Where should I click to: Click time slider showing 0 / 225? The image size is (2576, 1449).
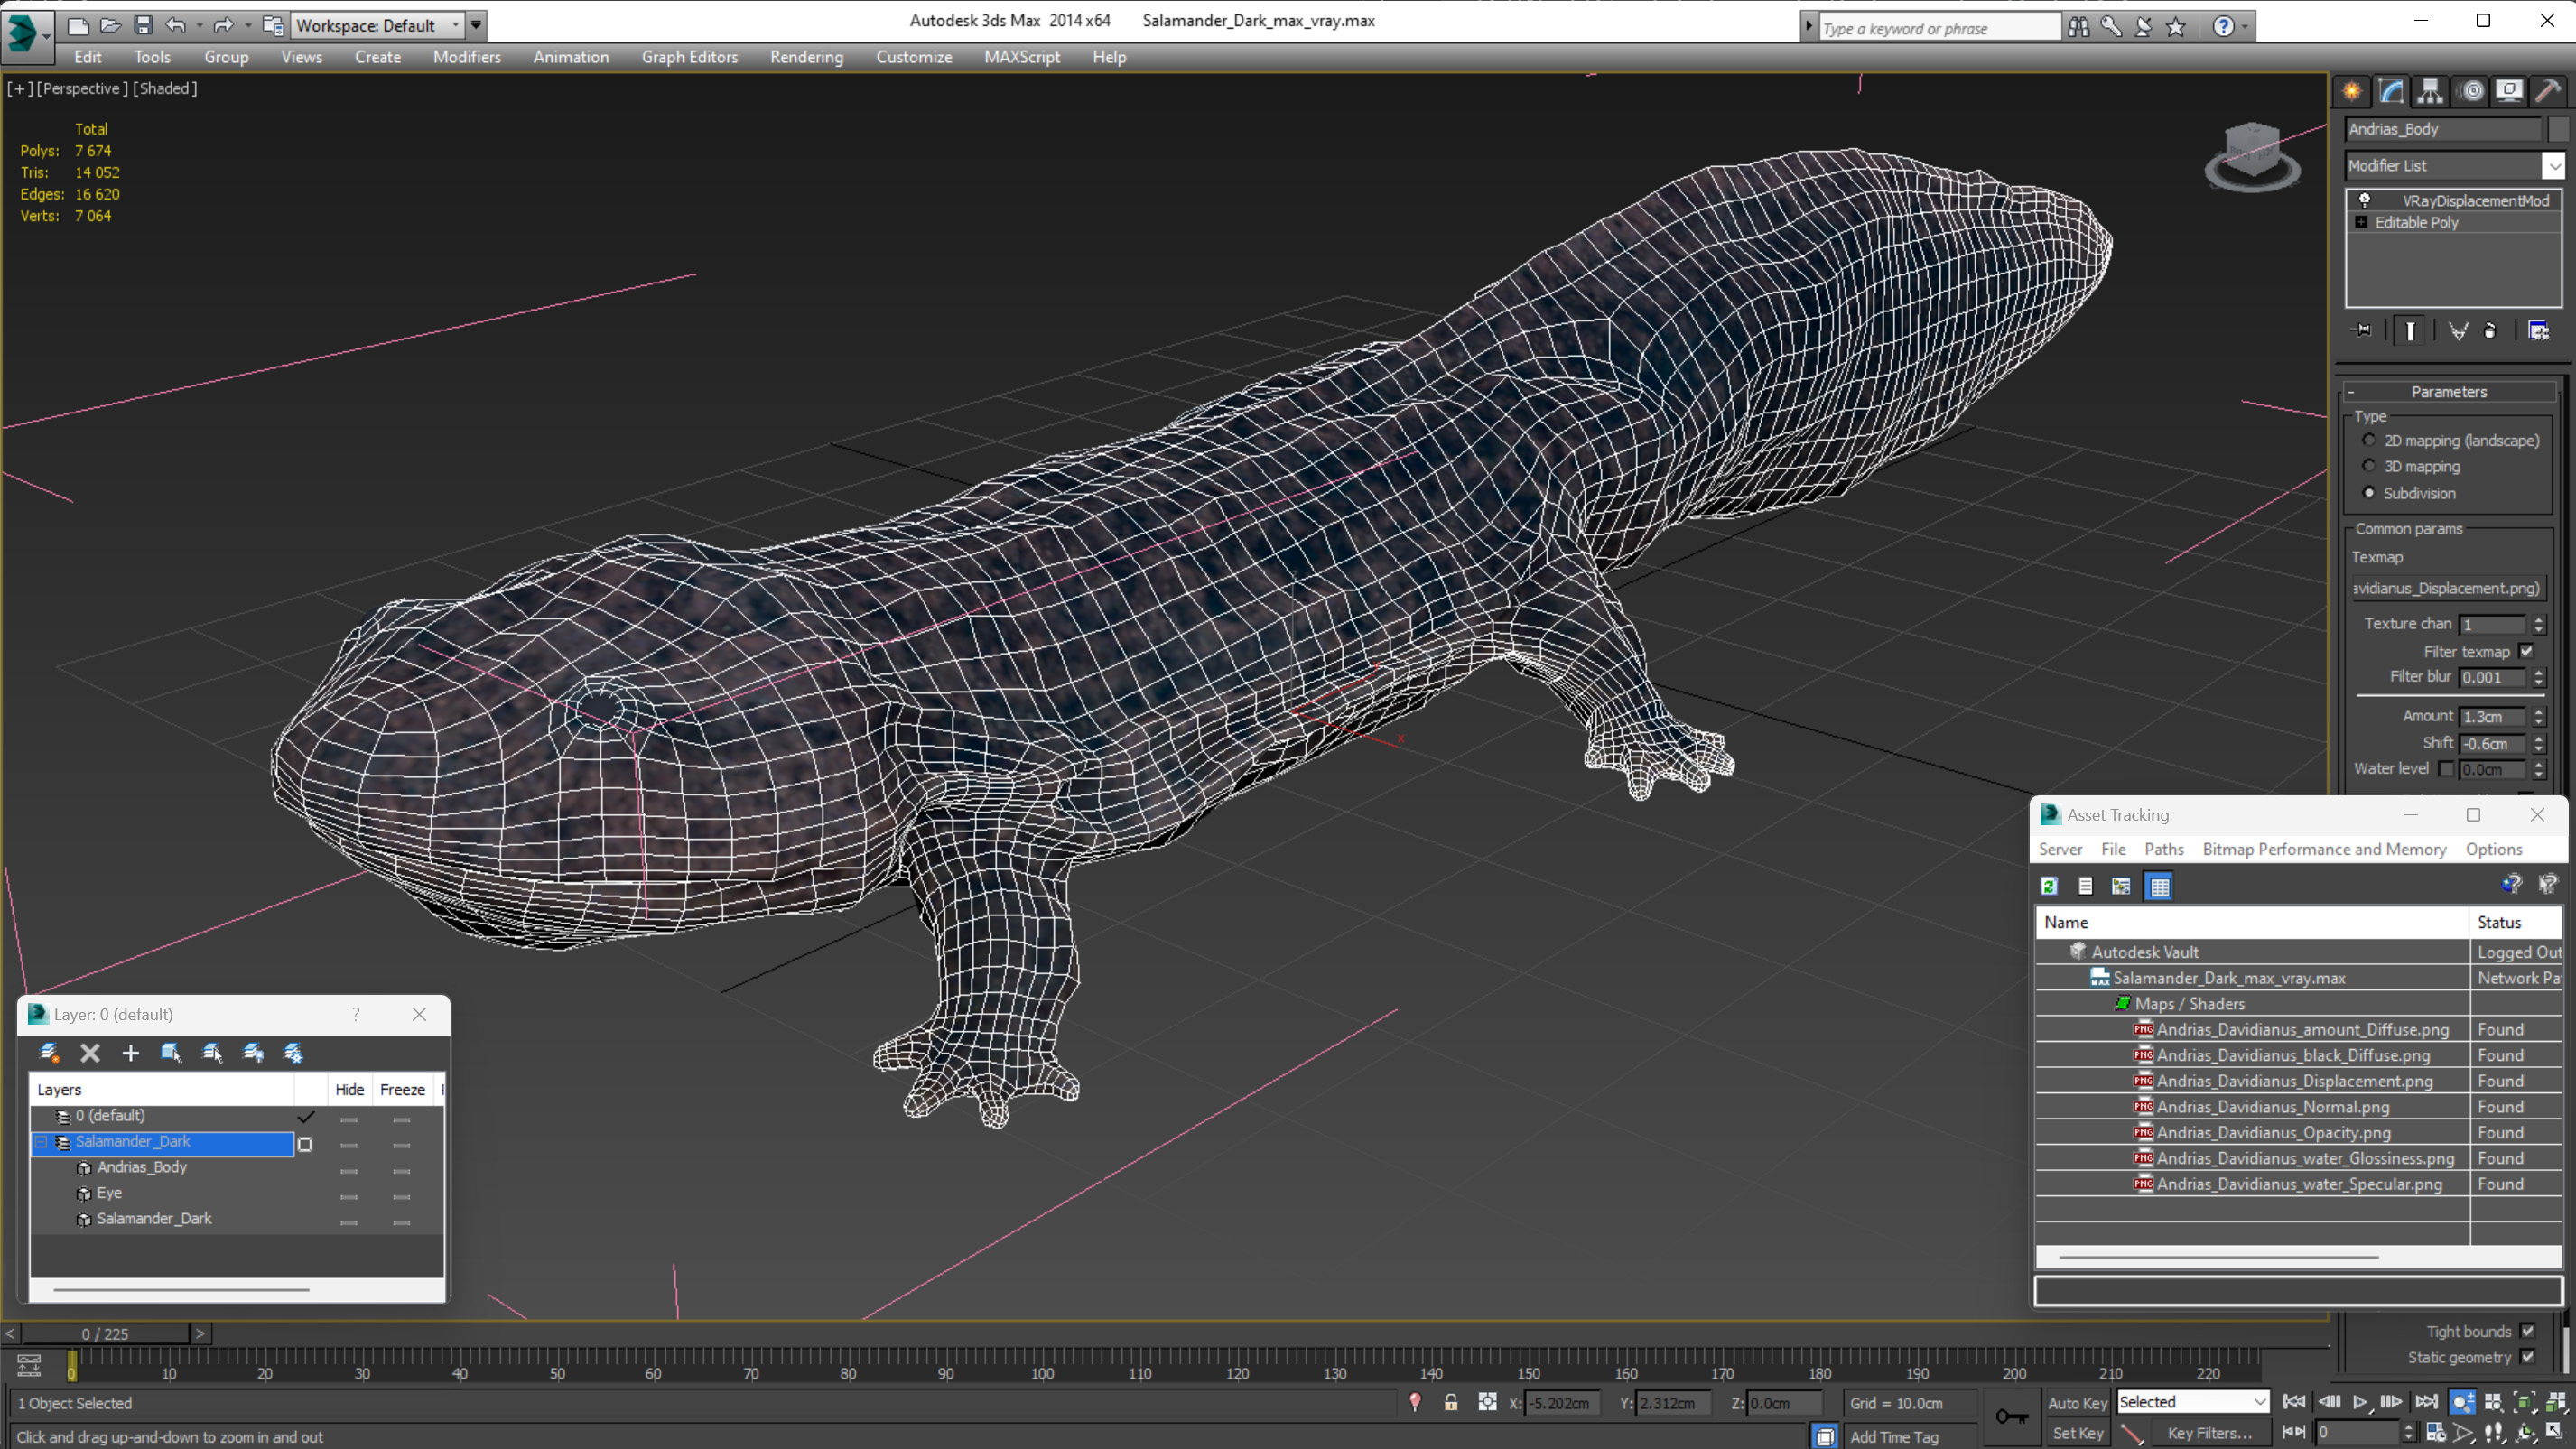point(105,1333)
